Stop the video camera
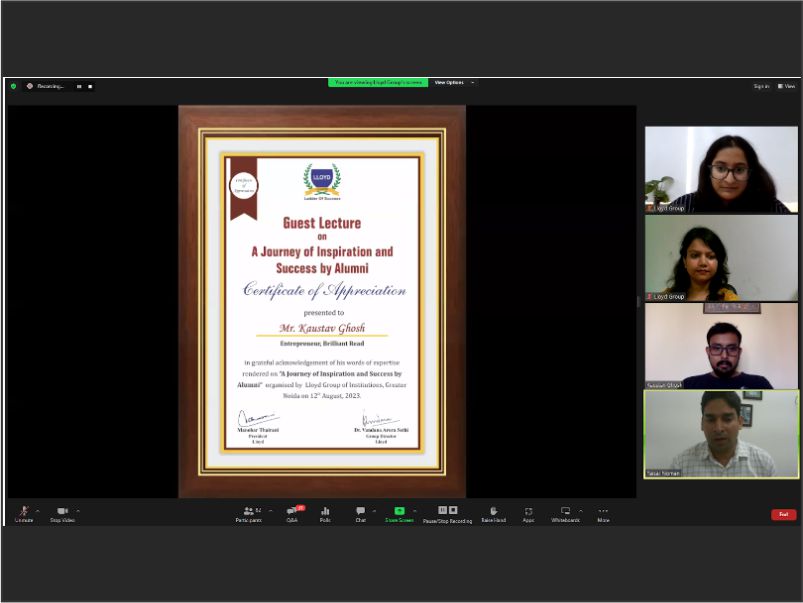The width and height of the screenshot is (803, 603). [x=62, y=514]
